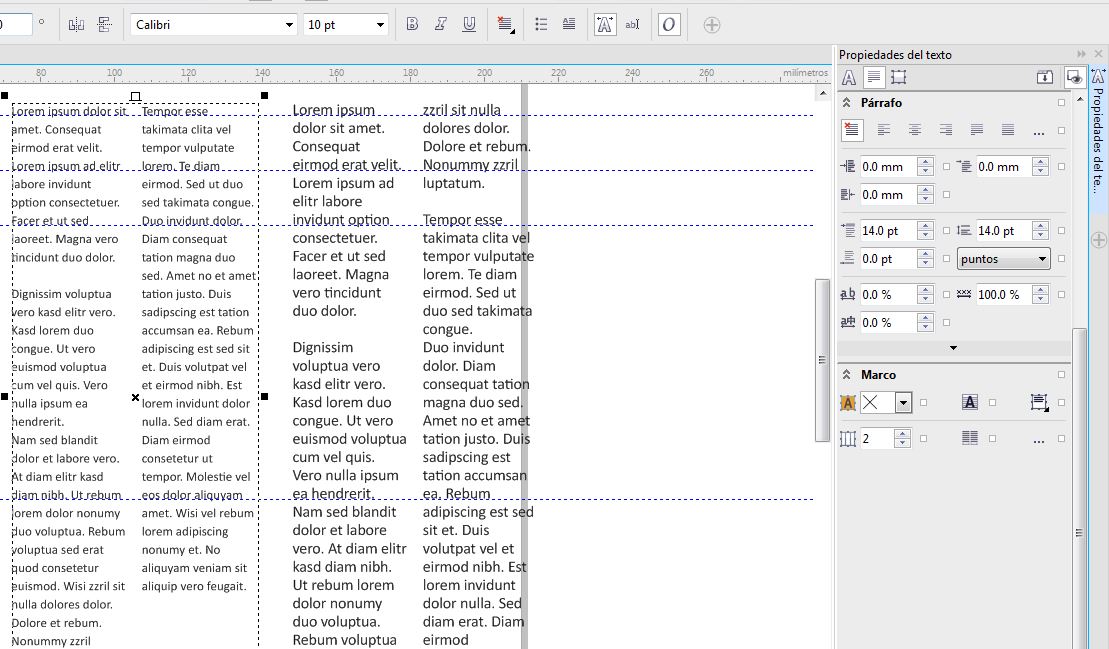
Task: Open the 10 pt font size dropdown
Action: (x=380, y=25)
